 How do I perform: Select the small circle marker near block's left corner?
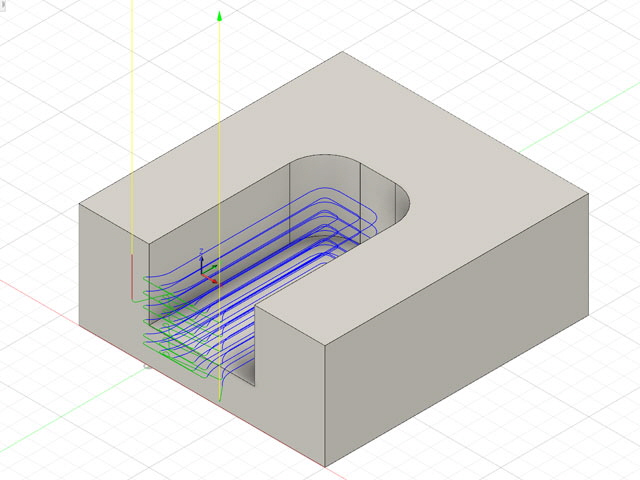[147, 366]
